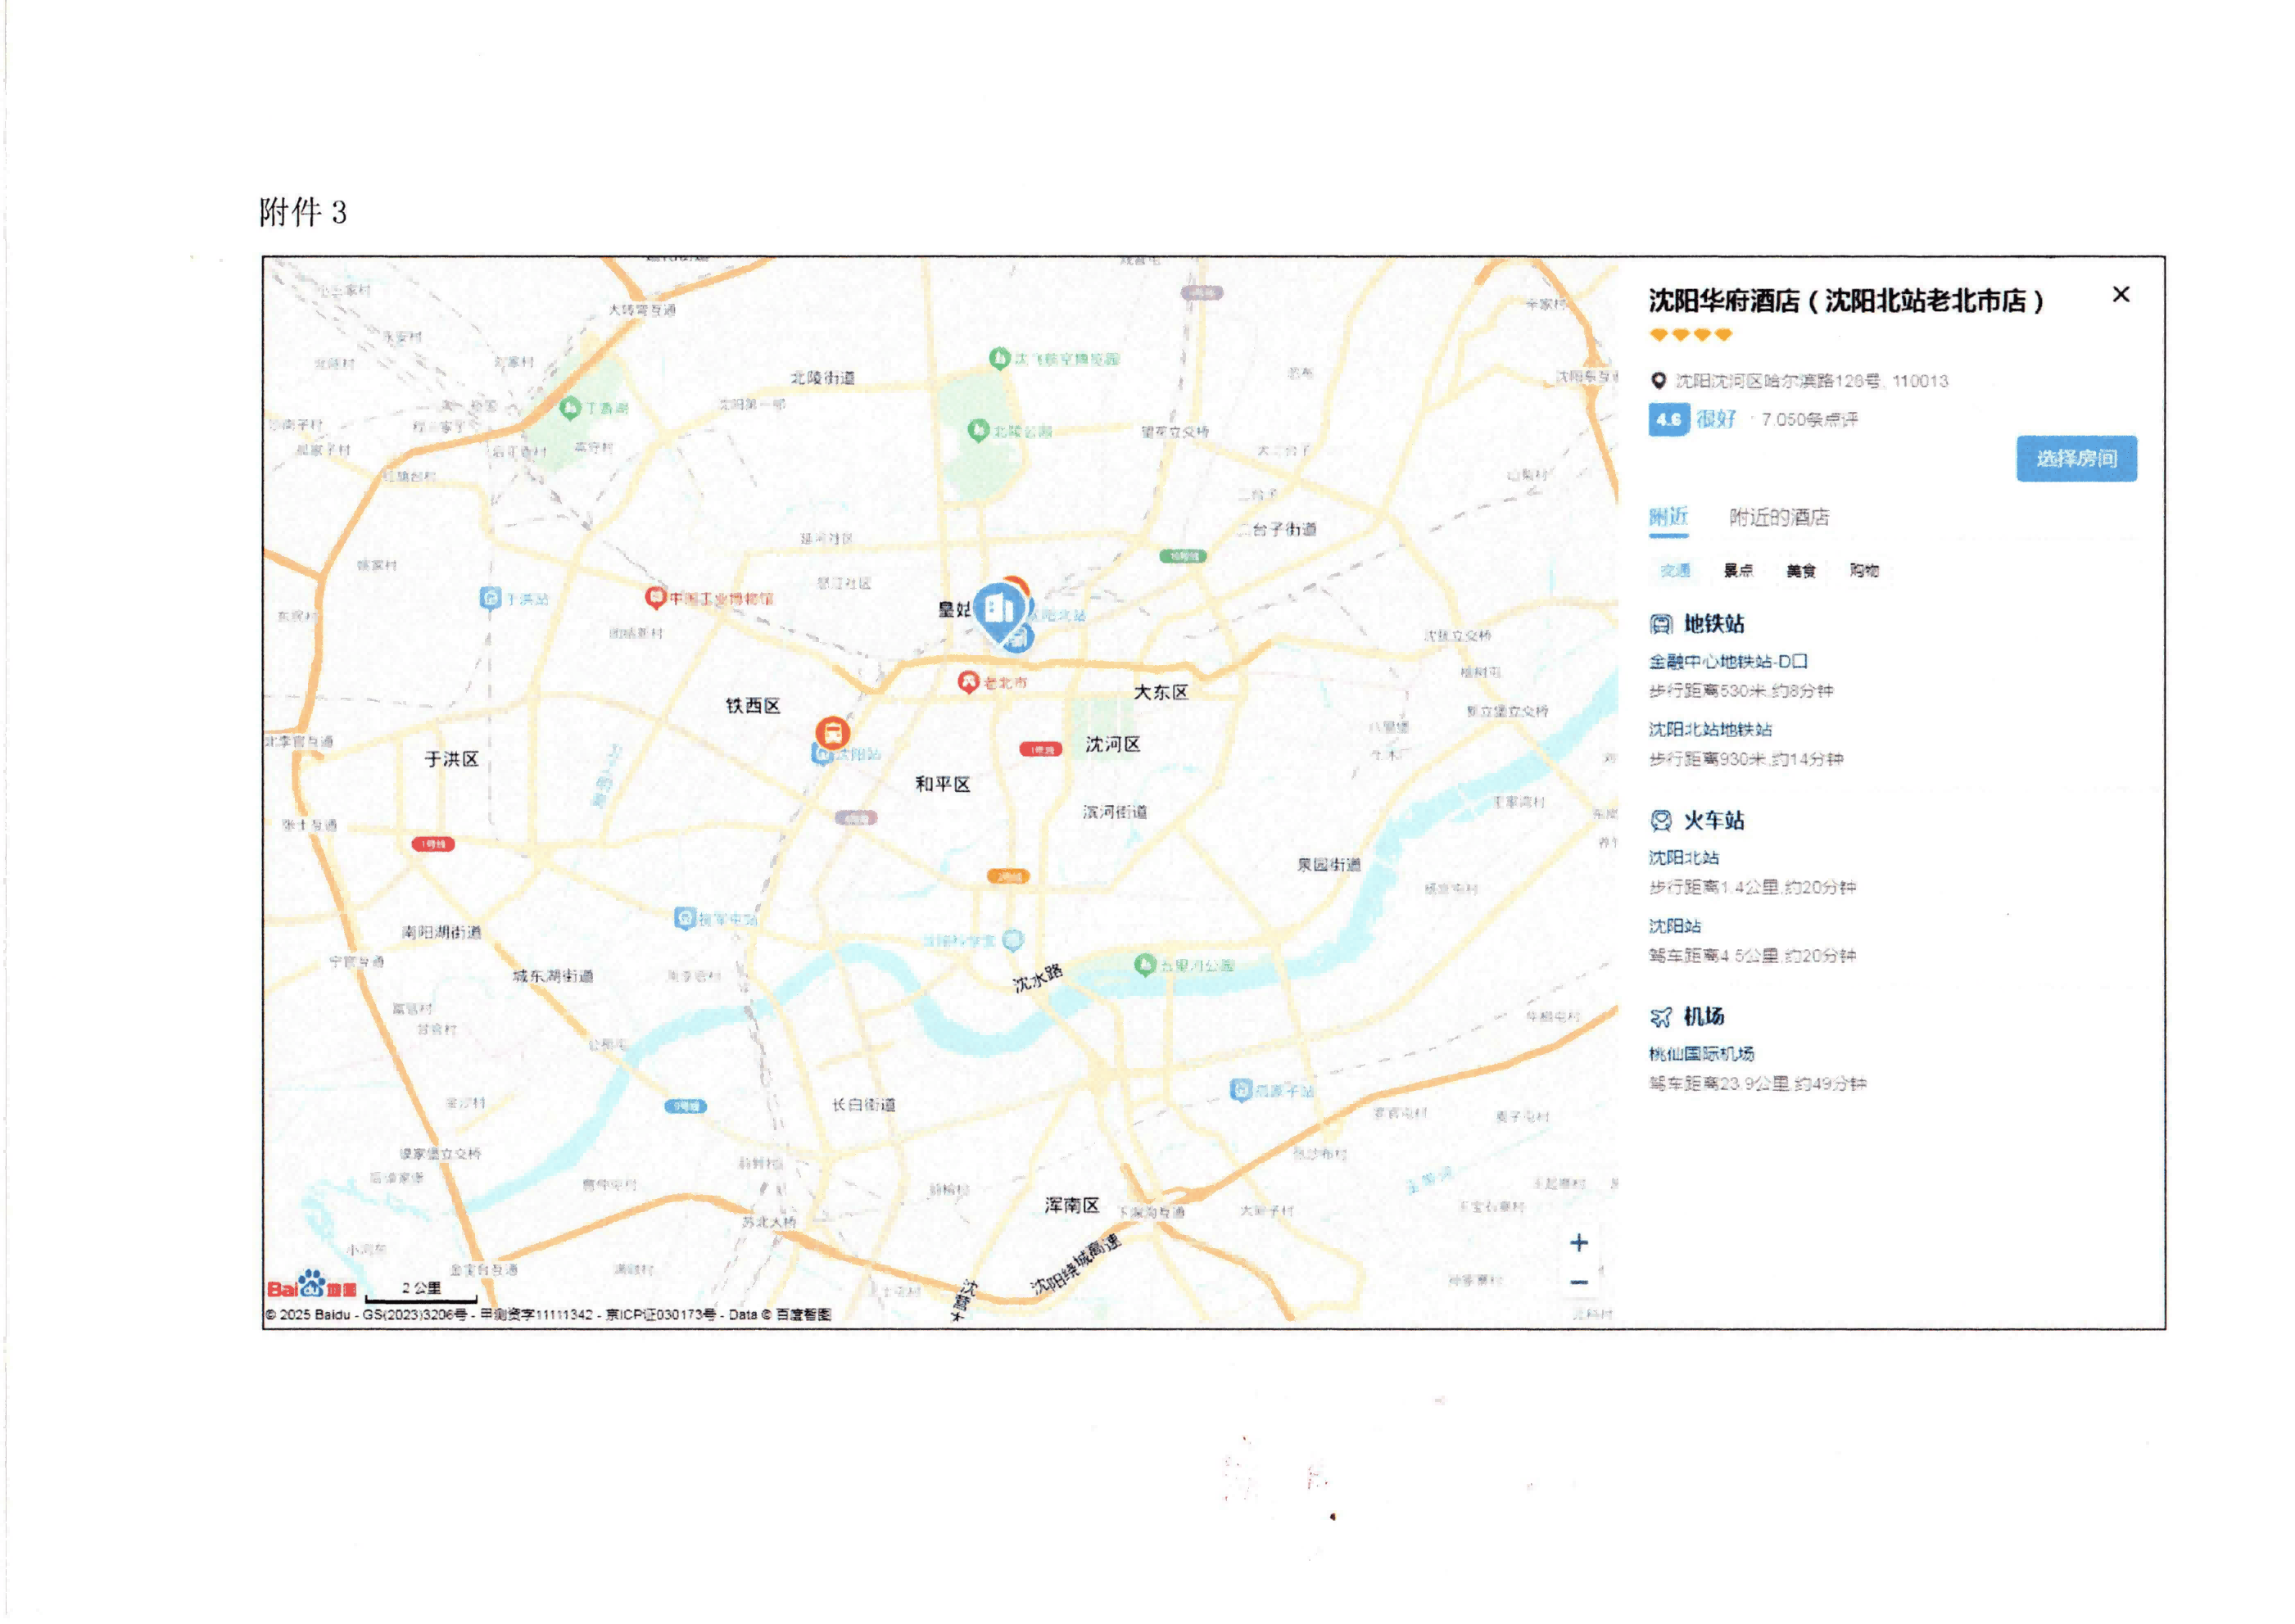Click the orange Shenyang Station train marker

point(832,733)
